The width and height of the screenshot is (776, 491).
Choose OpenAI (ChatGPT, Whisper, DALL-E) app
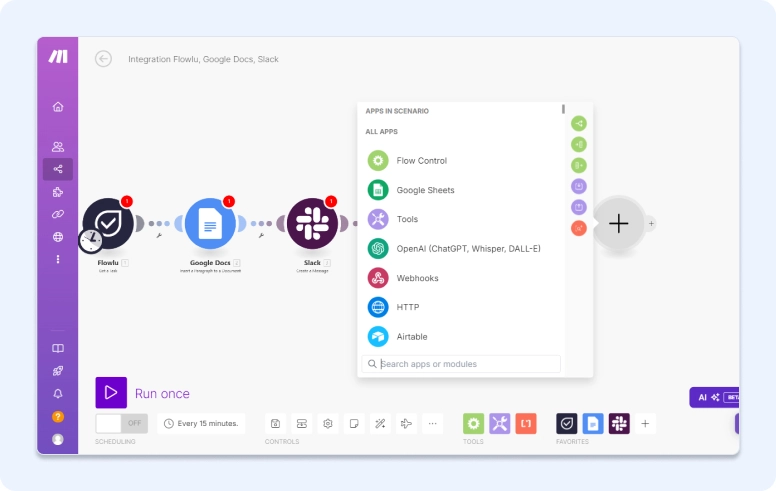(x=462, y=248)
